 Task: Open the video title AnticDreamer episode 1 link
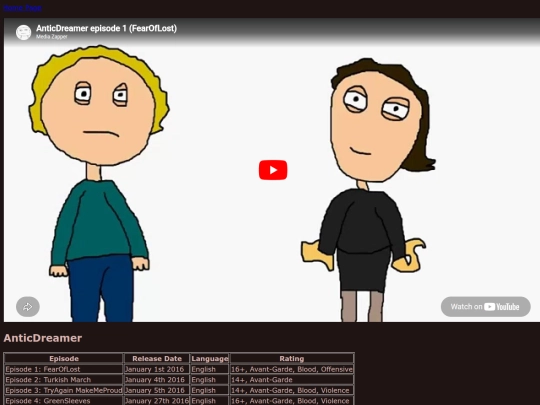[106, 28]
